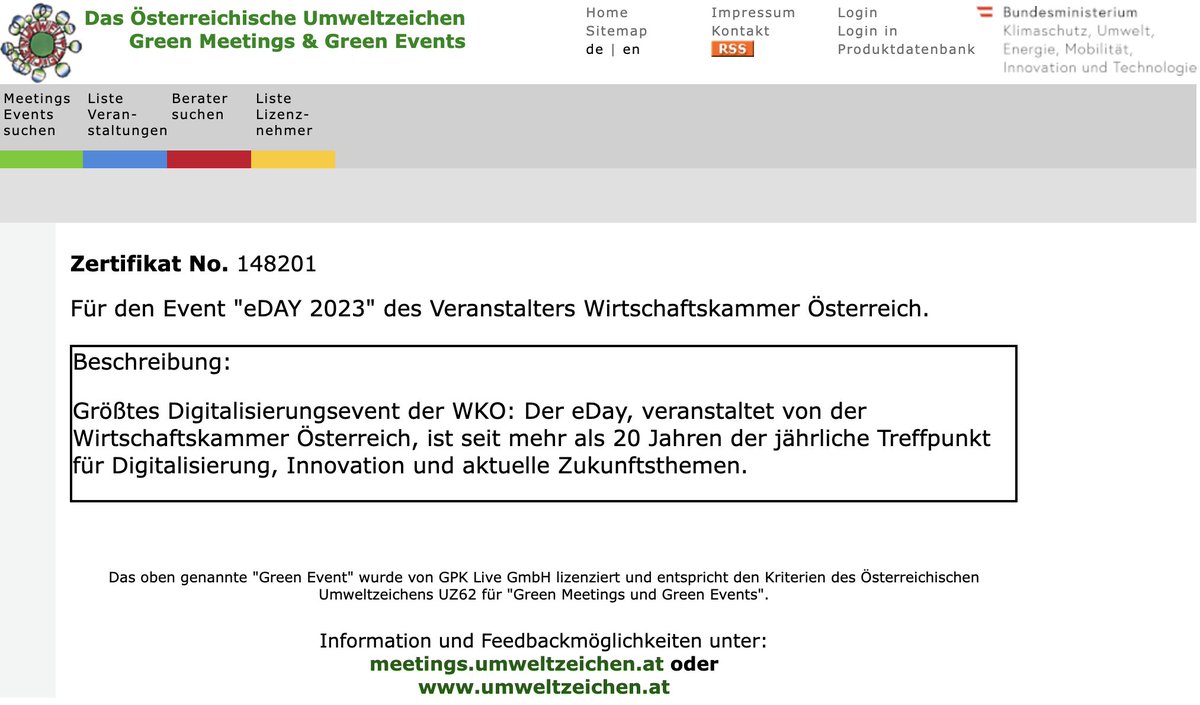Visit www.umweltzeichen.at link
The width and height of the screenshot is (1200, 705).
click(544, 687)
